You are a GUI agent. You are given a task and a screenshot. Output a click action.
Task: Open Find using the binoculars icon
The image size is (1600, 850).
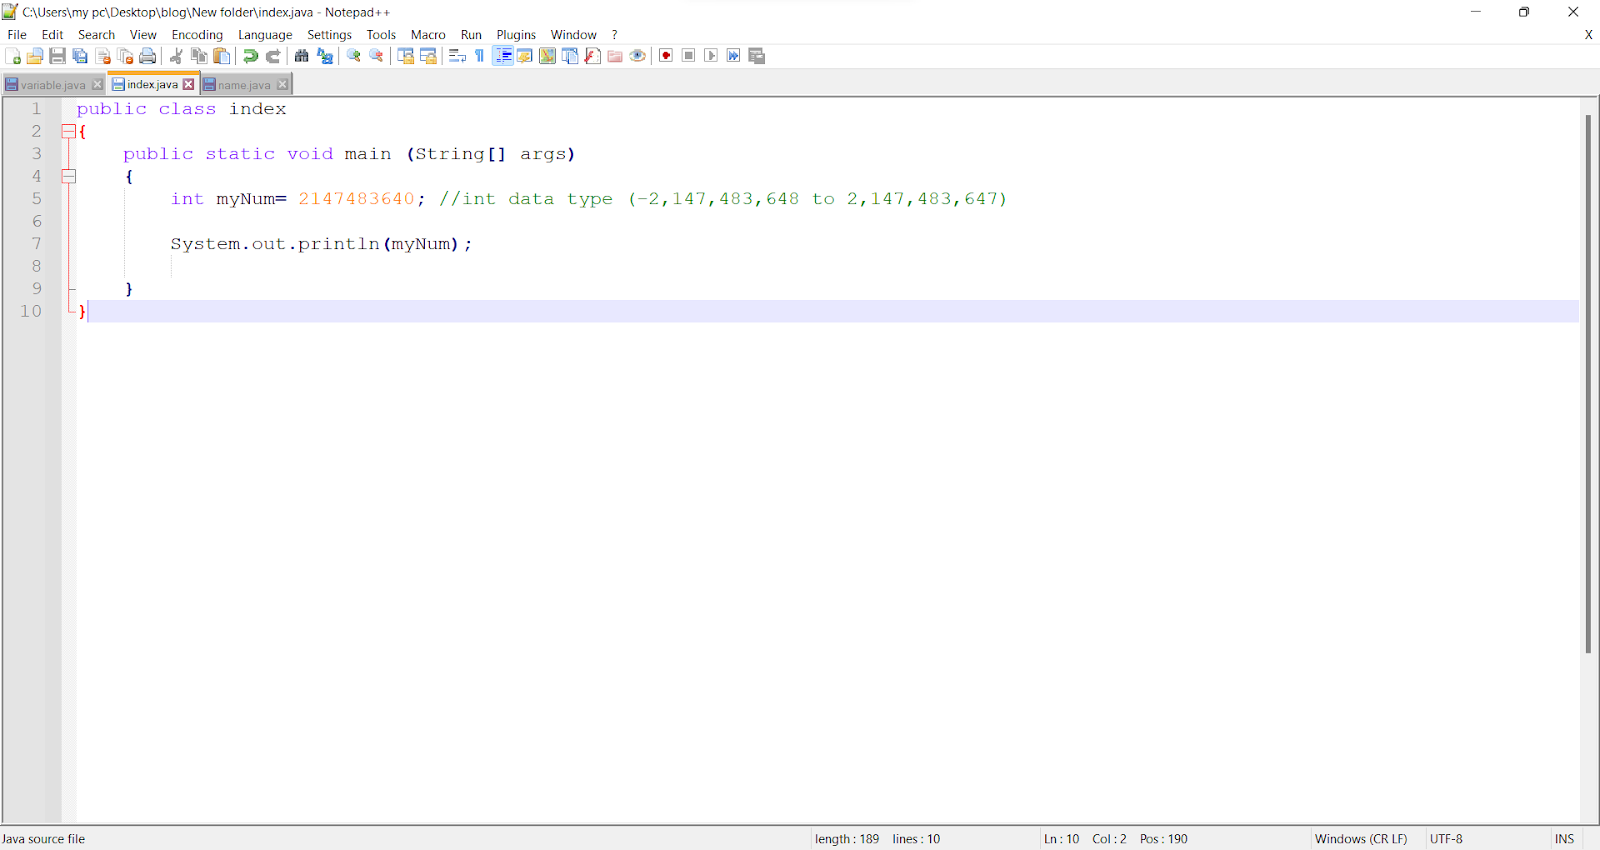point(301,56)
